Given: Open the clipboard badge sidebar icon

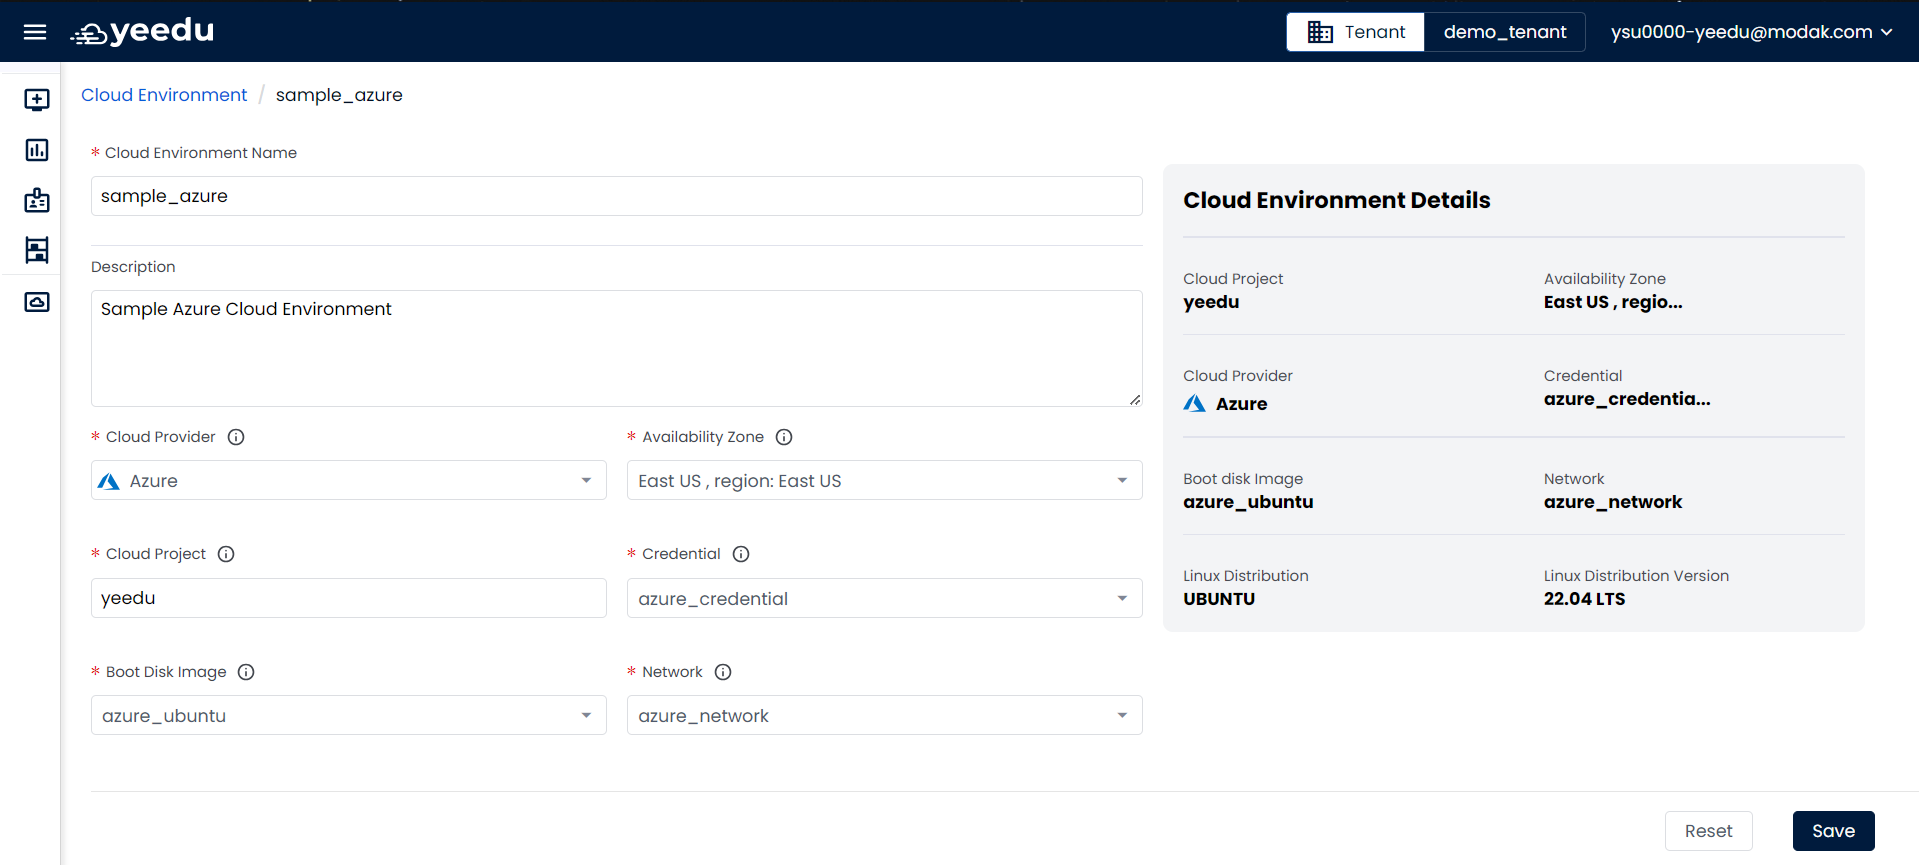Looking at the screenshot, I should tap(37, 200).
